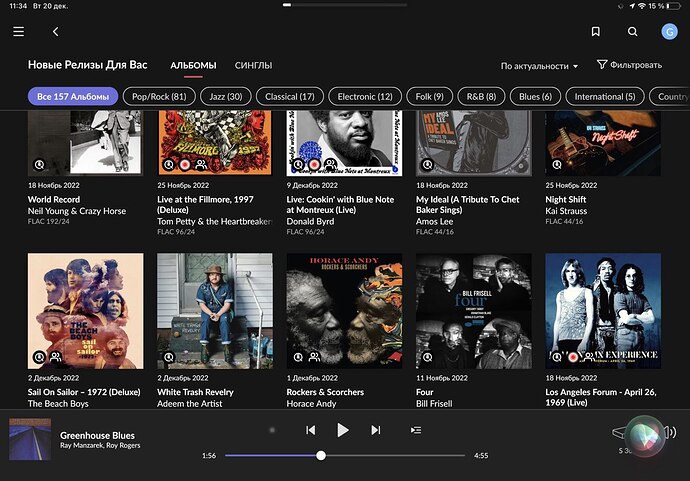Filter by Electronic (12)
Screen dimensions: 690x481
[x=365, y=96]
